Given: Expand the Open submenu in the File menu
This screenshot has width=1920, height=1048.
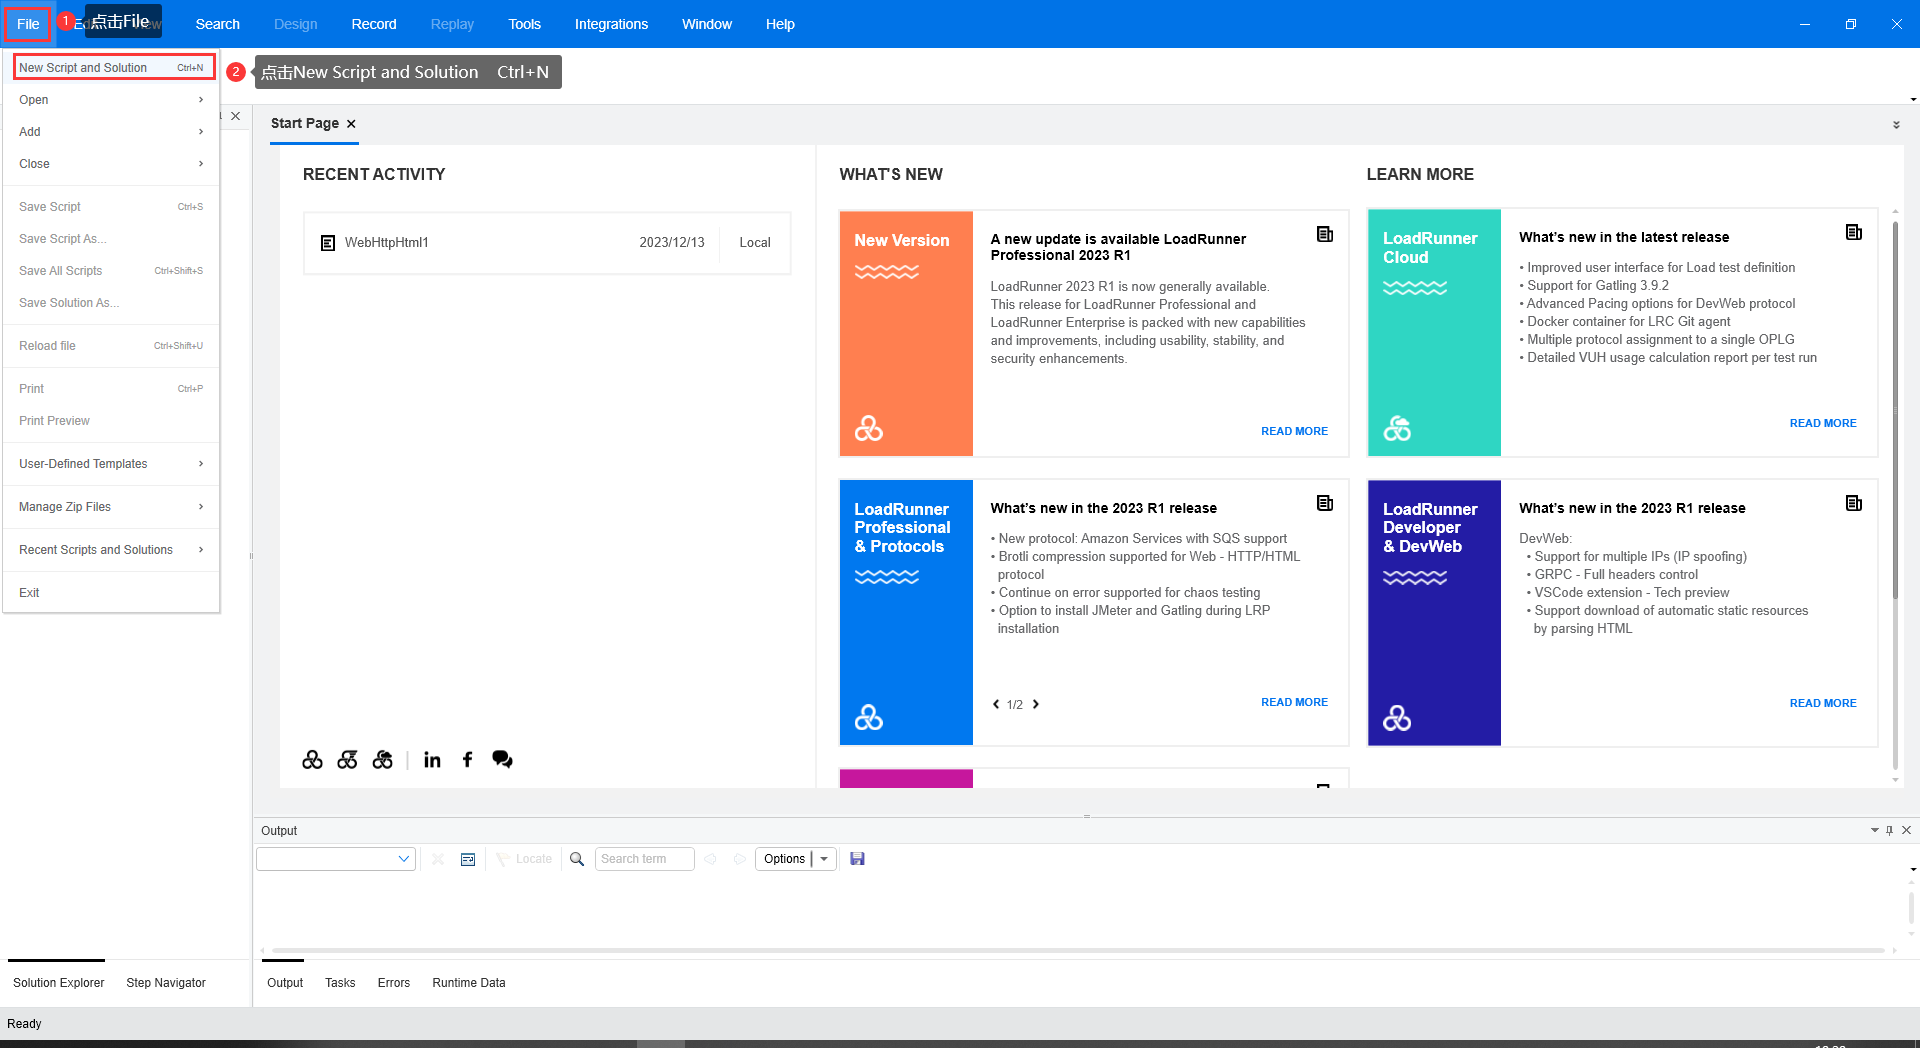Looking at the screenshot, I should point(111,100).
